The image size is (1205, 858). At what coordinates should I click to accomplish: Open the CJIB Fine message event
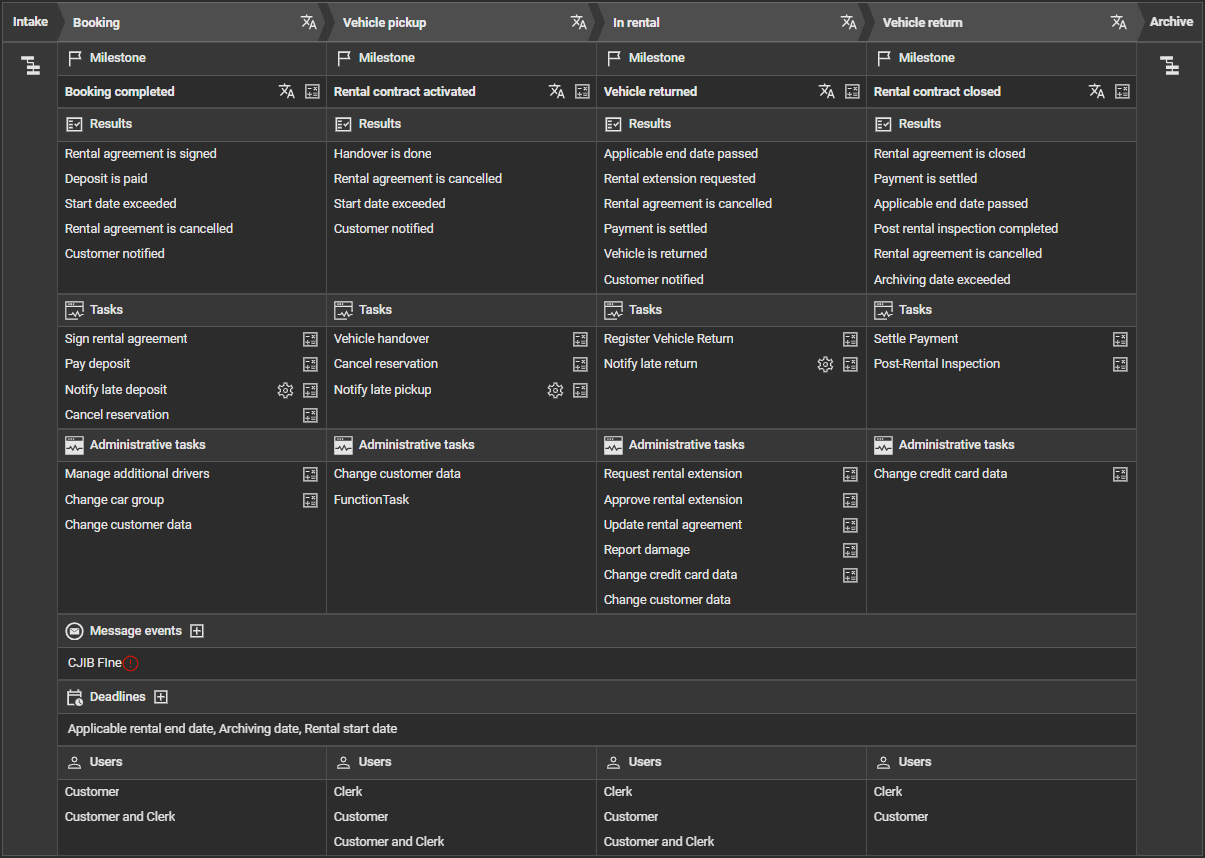(94, 663)
